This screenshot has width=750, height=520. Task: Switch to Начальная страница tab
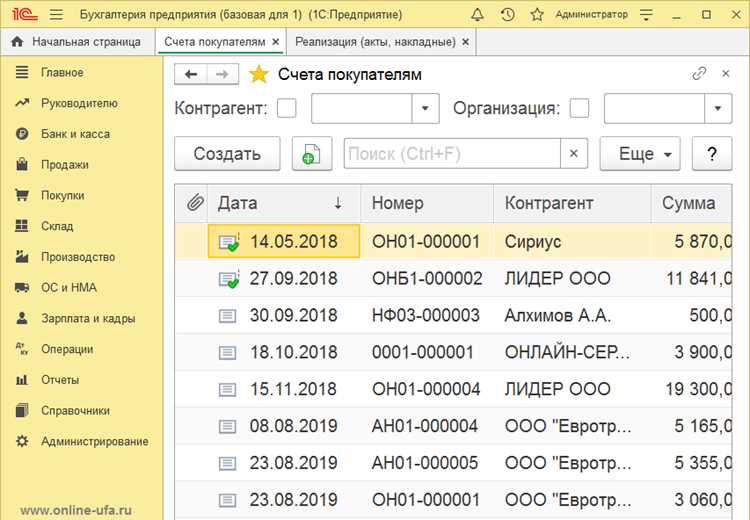[x=77, y=42]
